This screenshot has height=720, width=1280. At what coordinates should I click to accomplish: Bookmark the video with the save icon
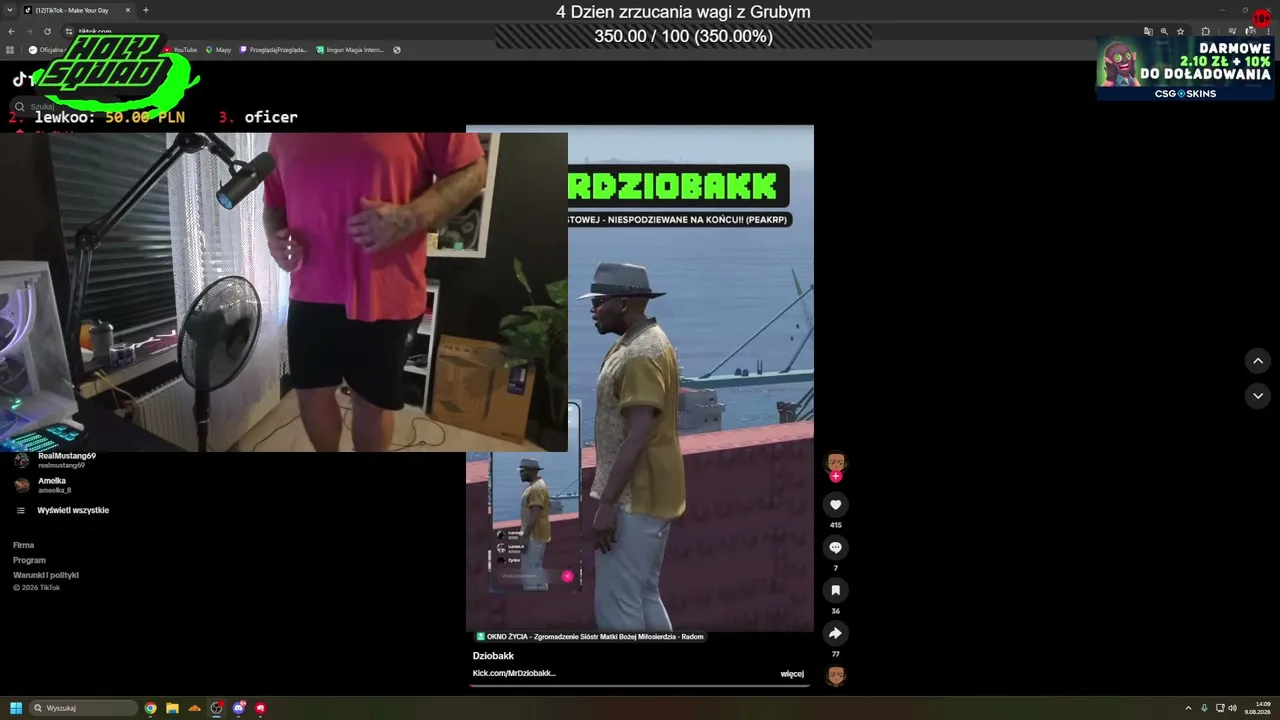pos(836,590)
